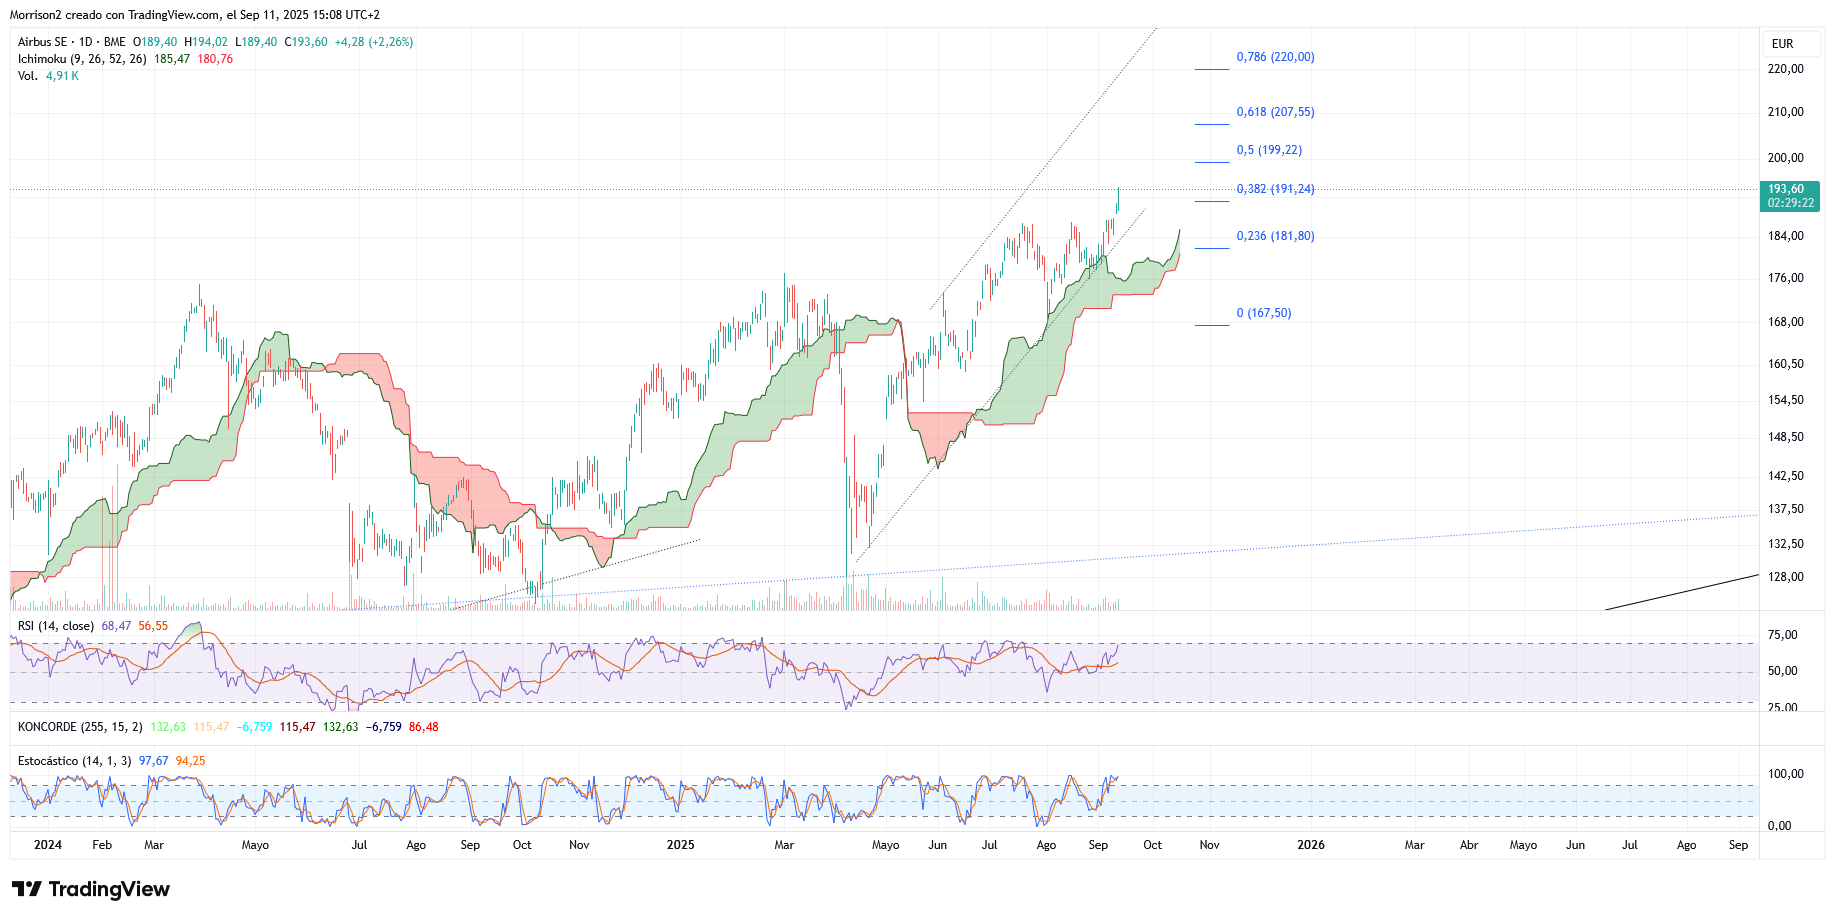Screen dimensions: 1835x919
Task: Click the 142,50 price axis label
Action: (x=1786, y=476)
